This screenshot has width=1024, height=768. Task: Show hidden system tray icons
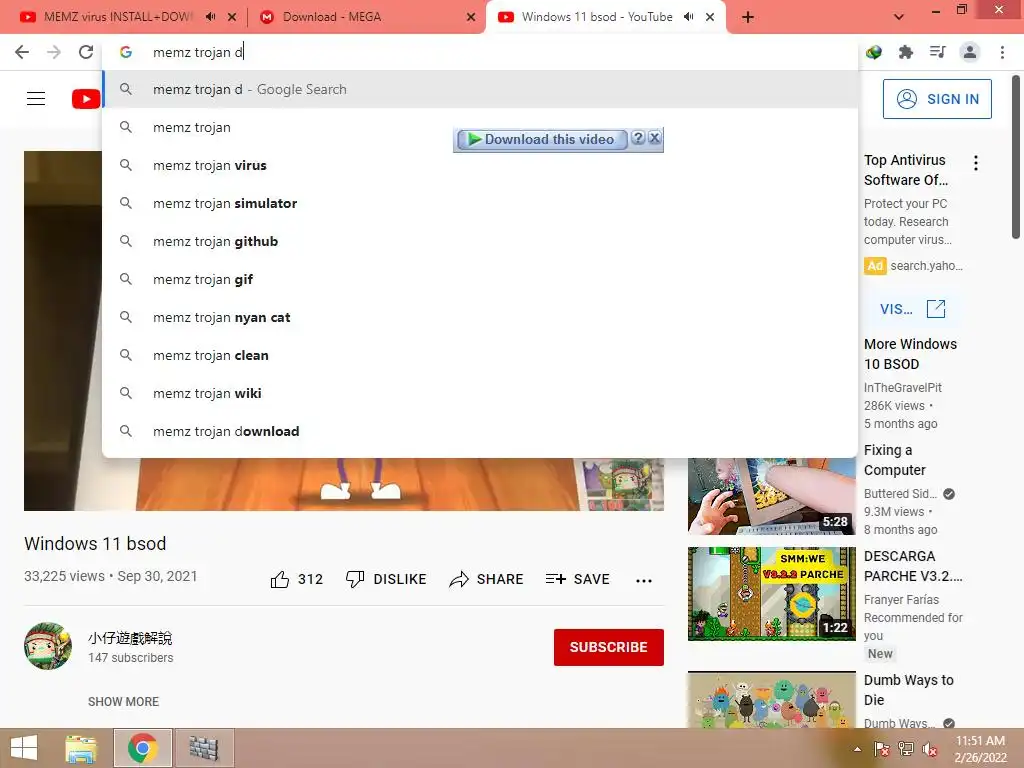coord(857,749)
